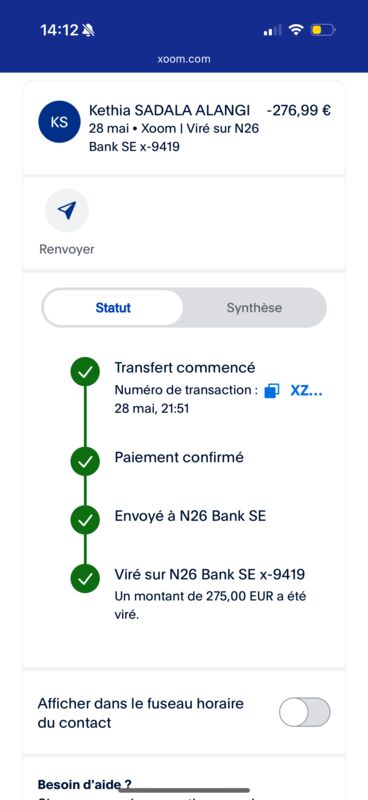Toggle display in contact's time zone
The width and height of the screenshot is (368, 800).
point(305,712)
